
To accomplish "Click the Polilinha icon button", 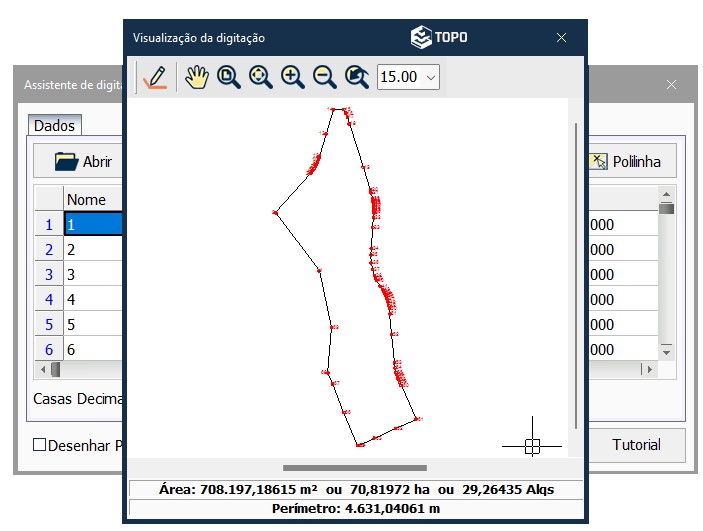I will coord(625,161).
